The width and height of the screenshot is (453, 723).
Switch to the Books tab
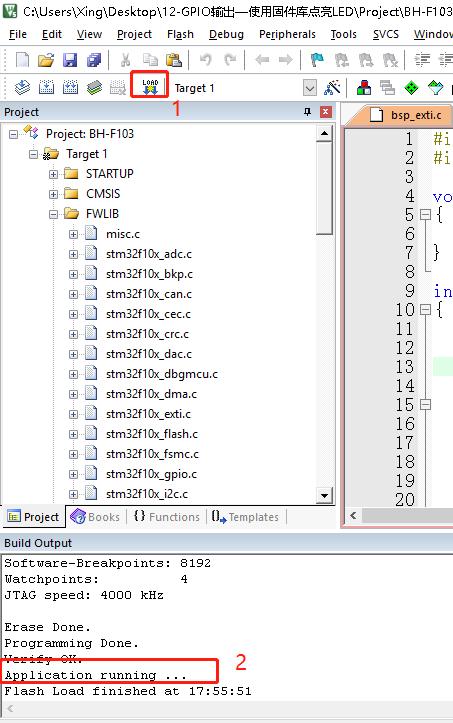click(95, 517)
